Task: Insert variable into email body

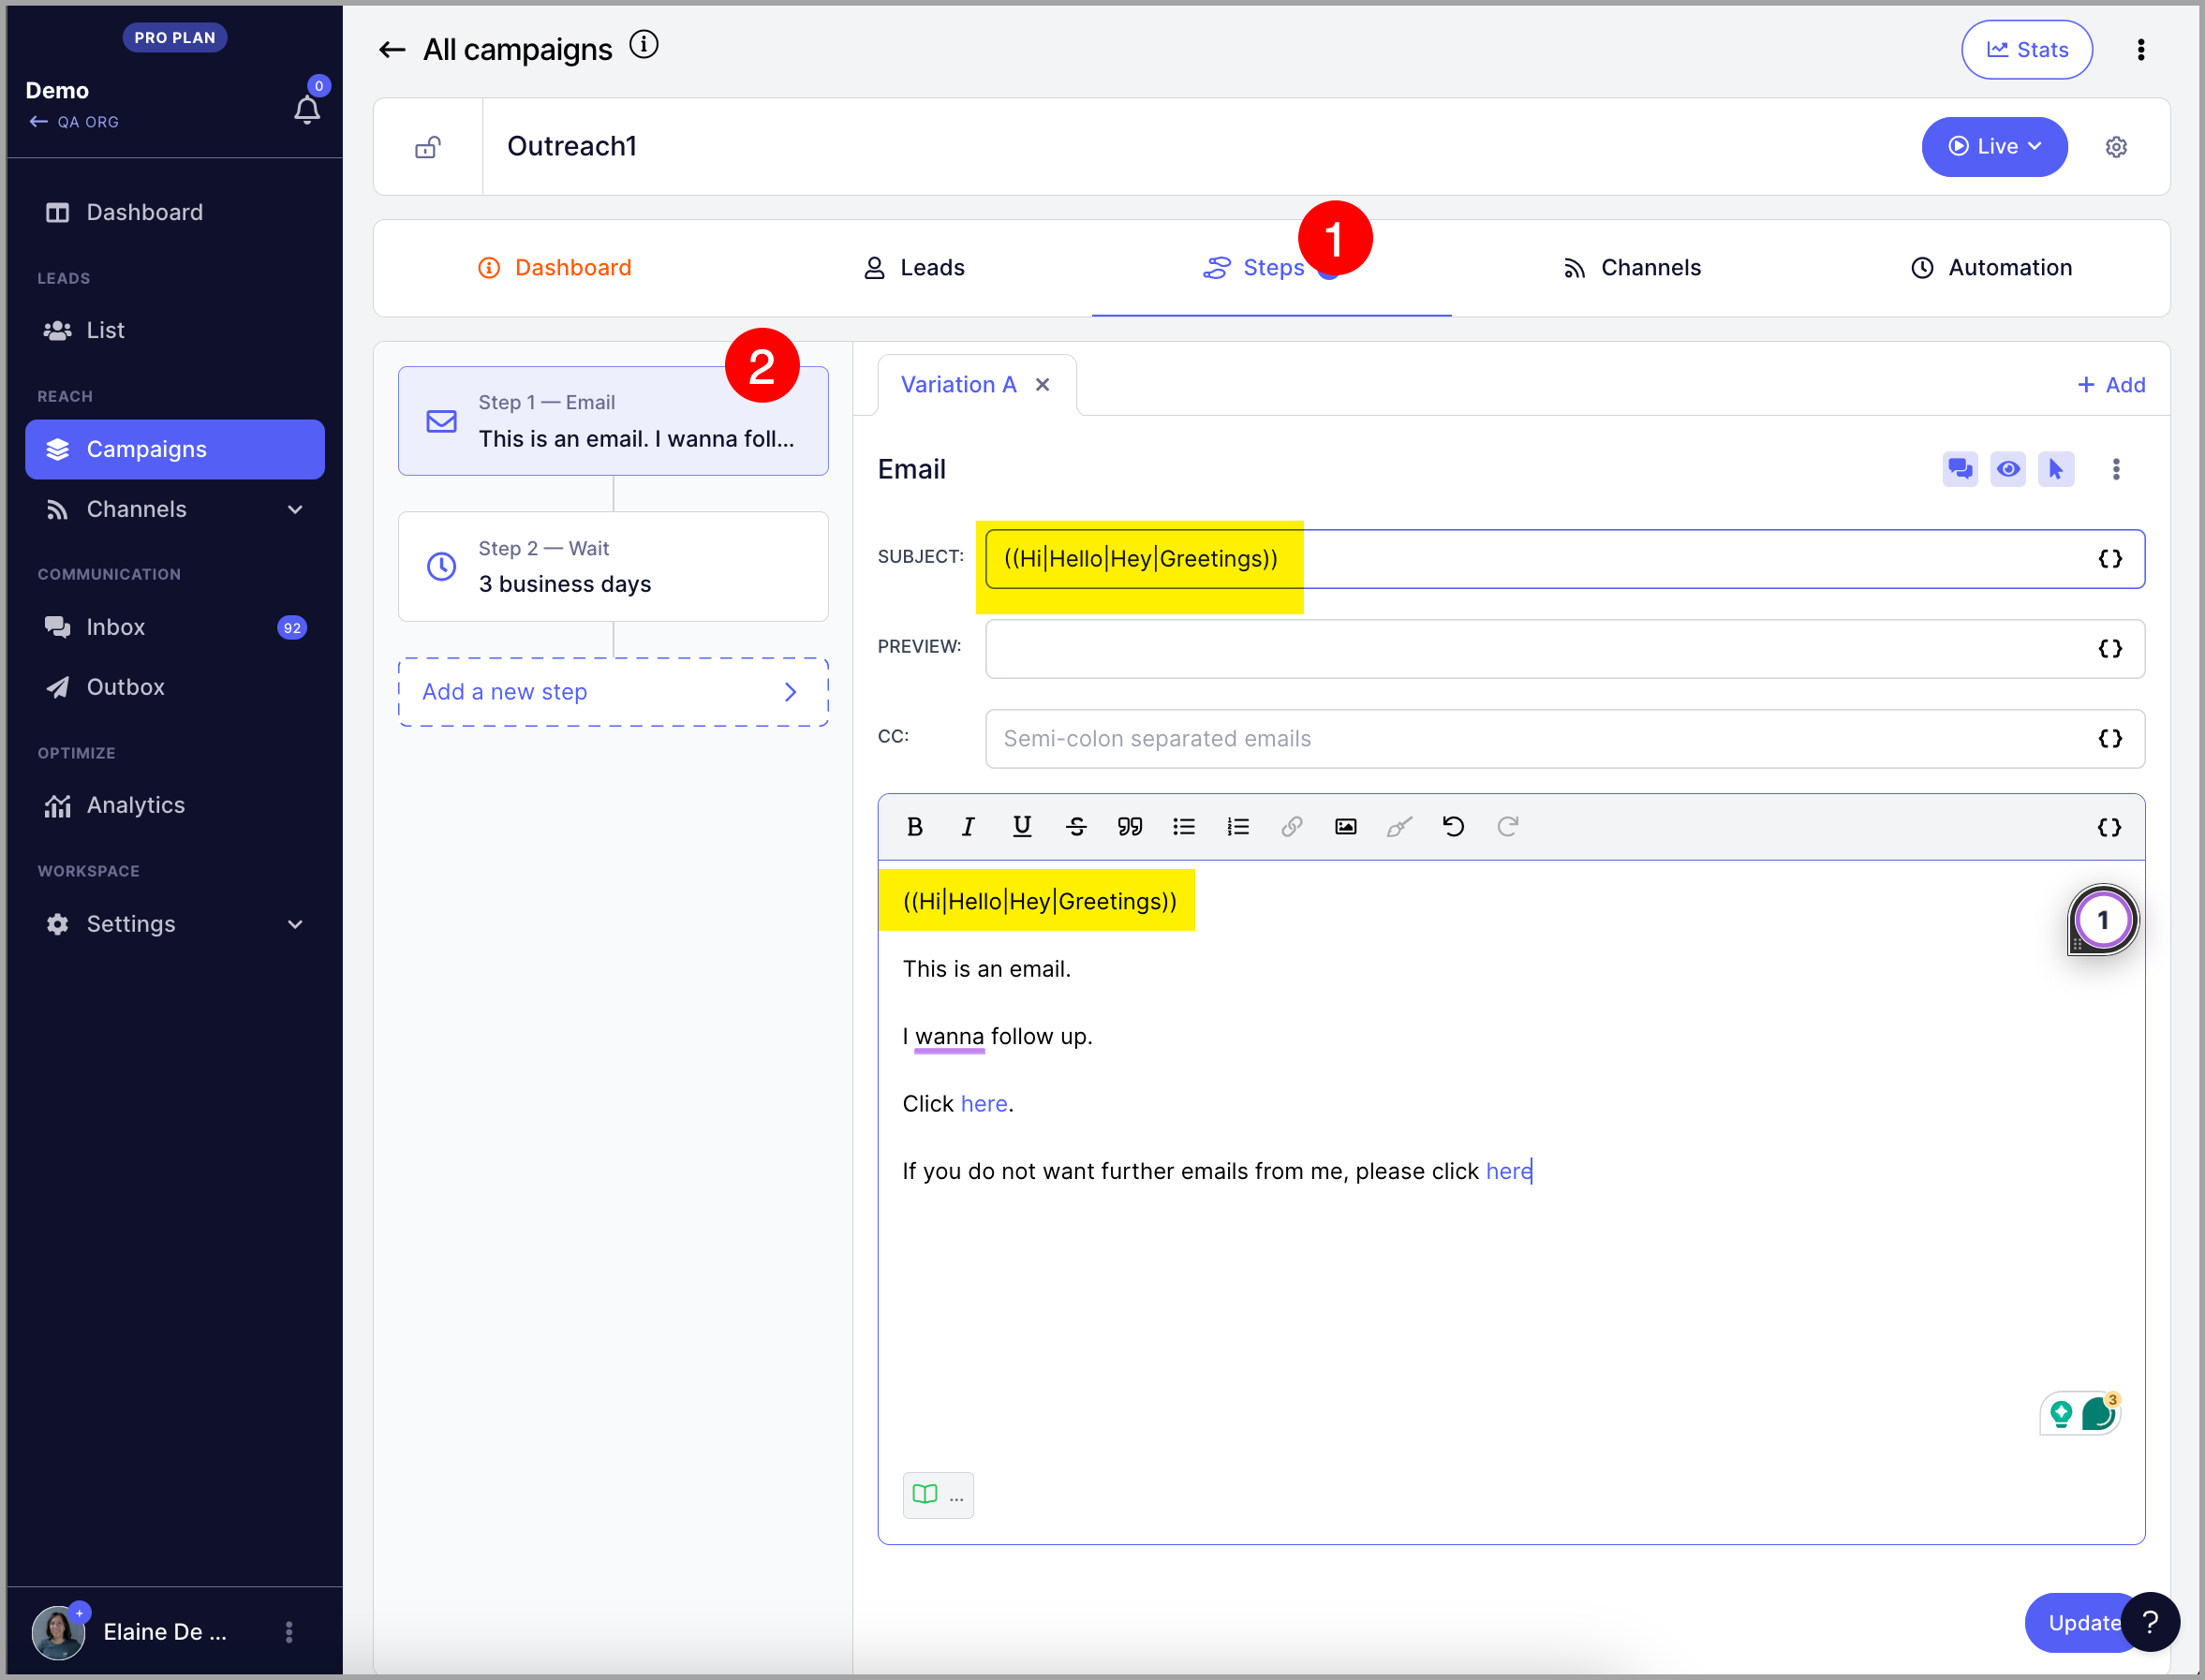Action: 2109,827
